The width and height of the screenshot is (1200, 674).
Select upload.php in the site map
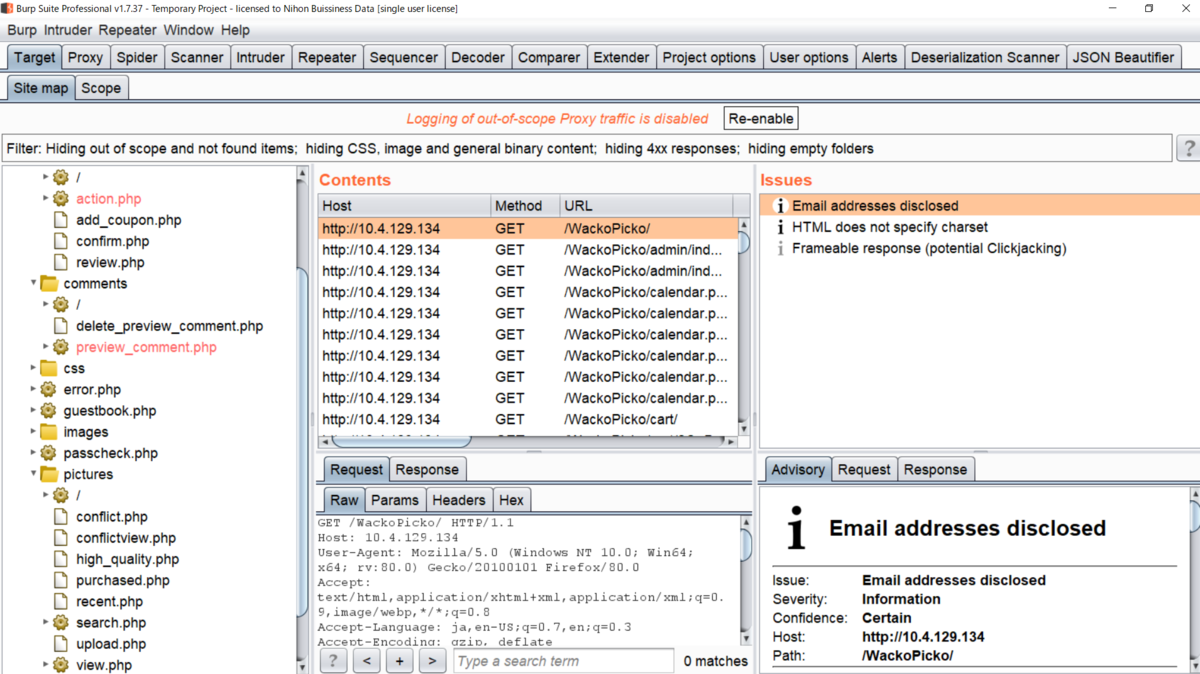click(111, 644)
